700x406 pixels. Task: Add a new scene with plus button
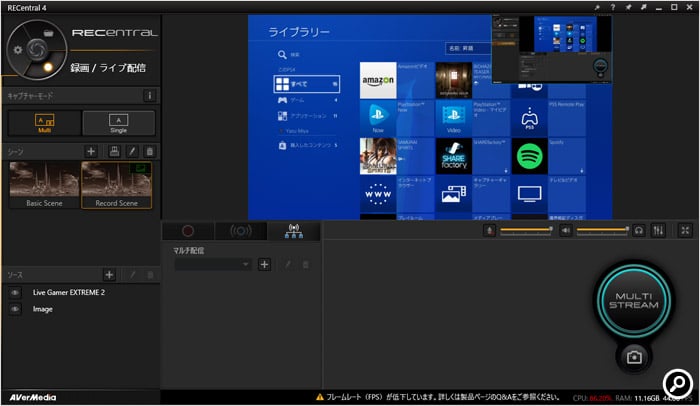click(x=91, y=151)
